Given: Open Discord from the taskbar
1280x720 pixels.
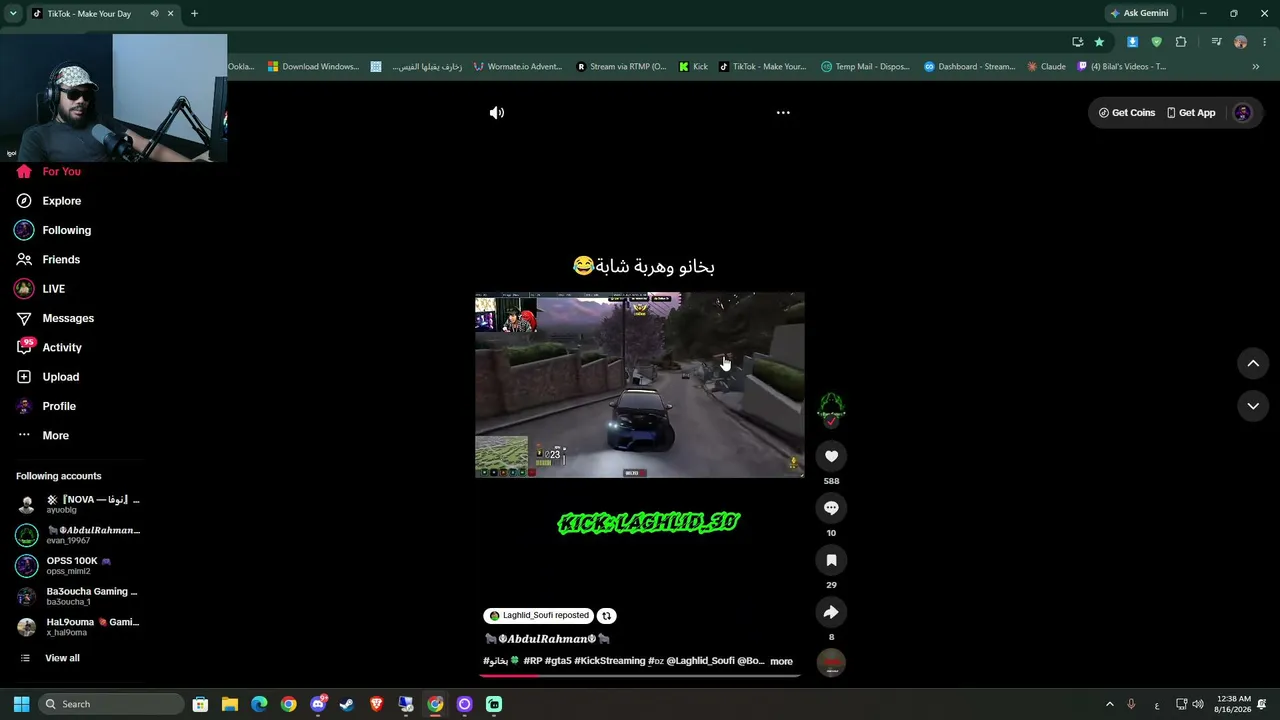Looking at the screenshot, I should pyautogui.click(x=318, y=704).
